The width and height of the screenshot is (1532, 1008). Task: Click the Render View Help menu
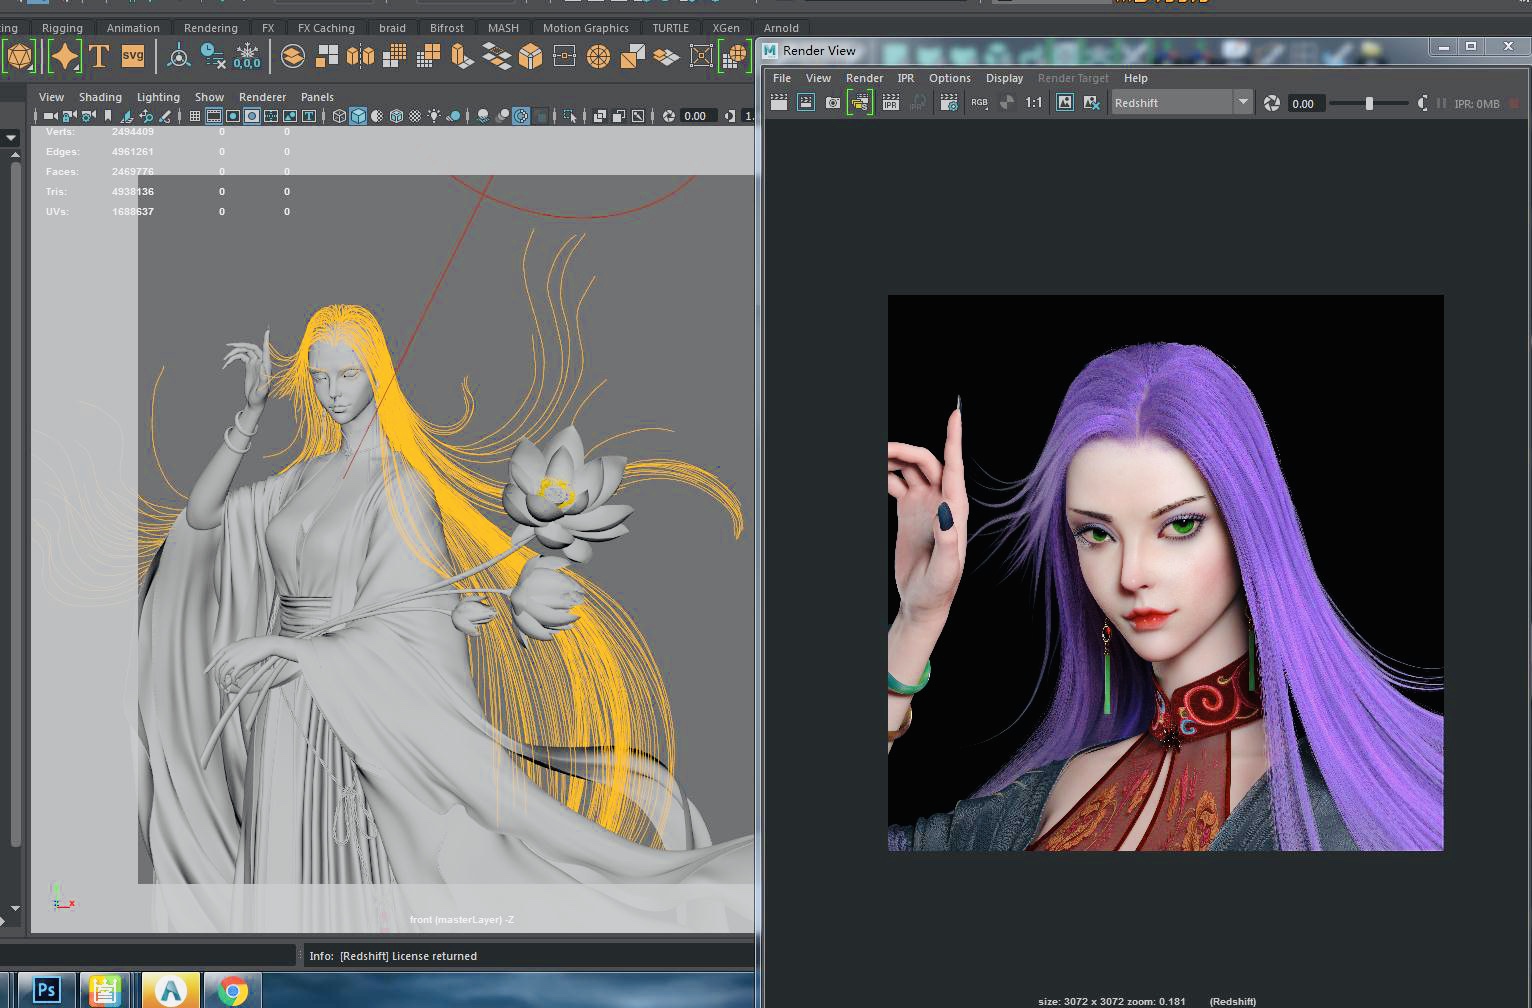[1135, 78]
